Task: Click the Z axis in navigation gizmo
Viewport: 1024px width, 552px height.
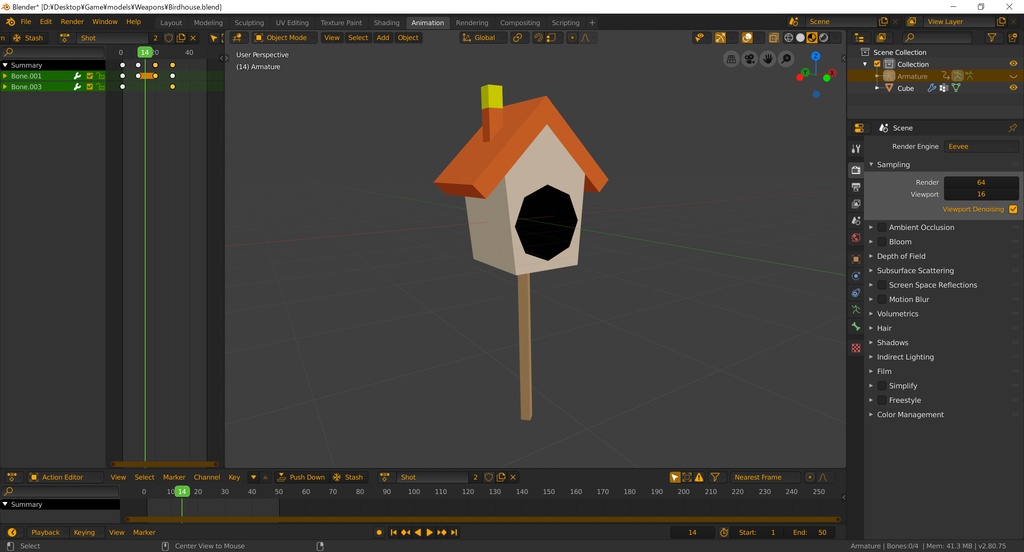Action: tap(816, 56)
